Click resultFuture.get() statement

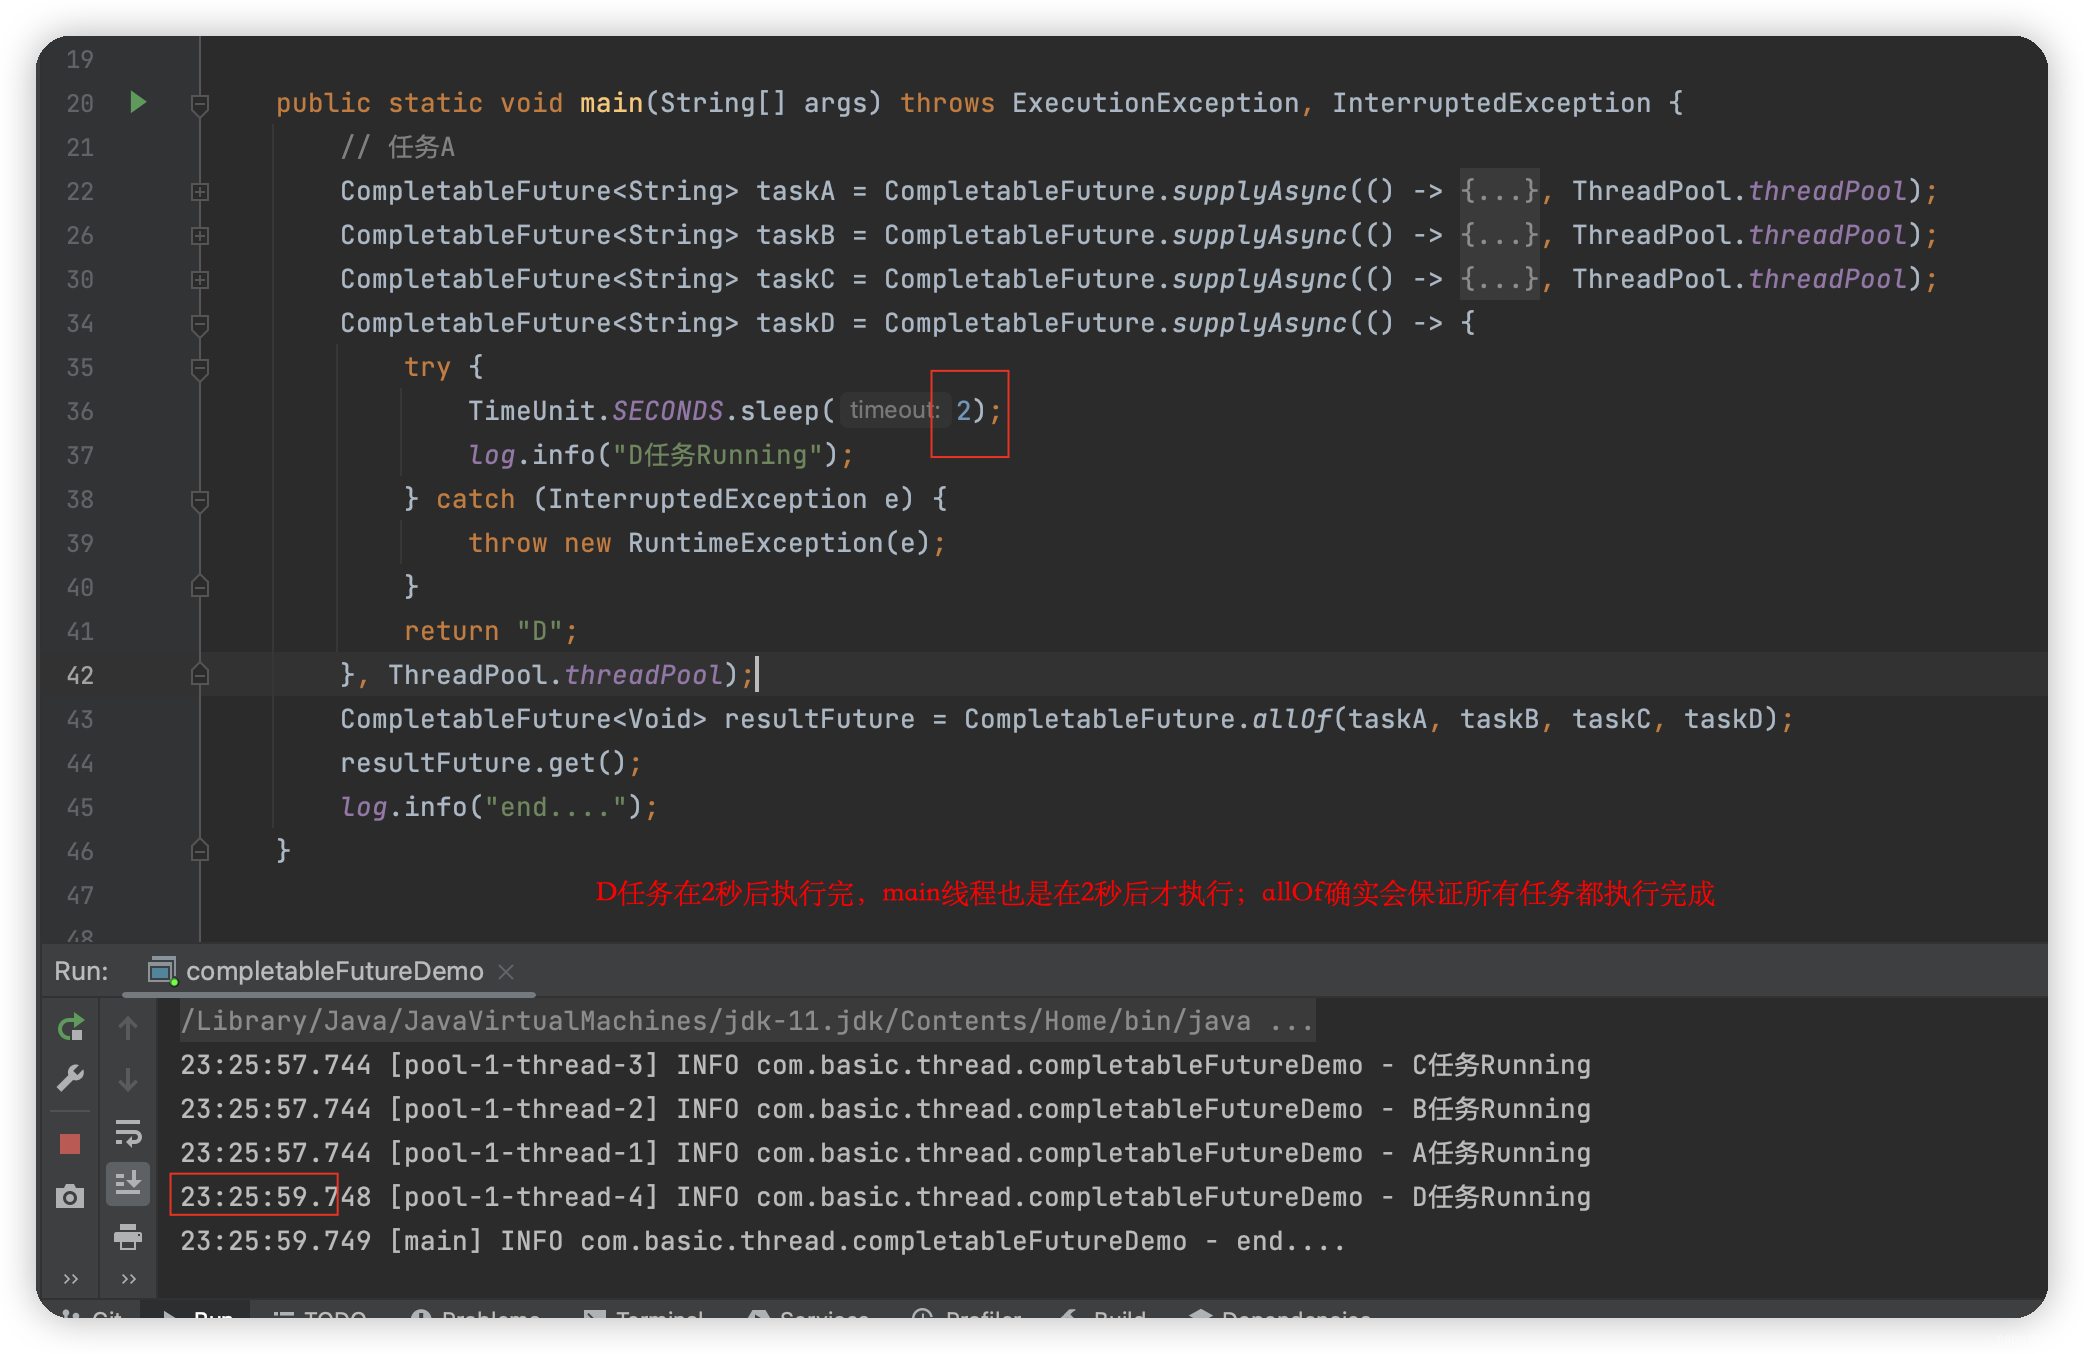point(490,763)
